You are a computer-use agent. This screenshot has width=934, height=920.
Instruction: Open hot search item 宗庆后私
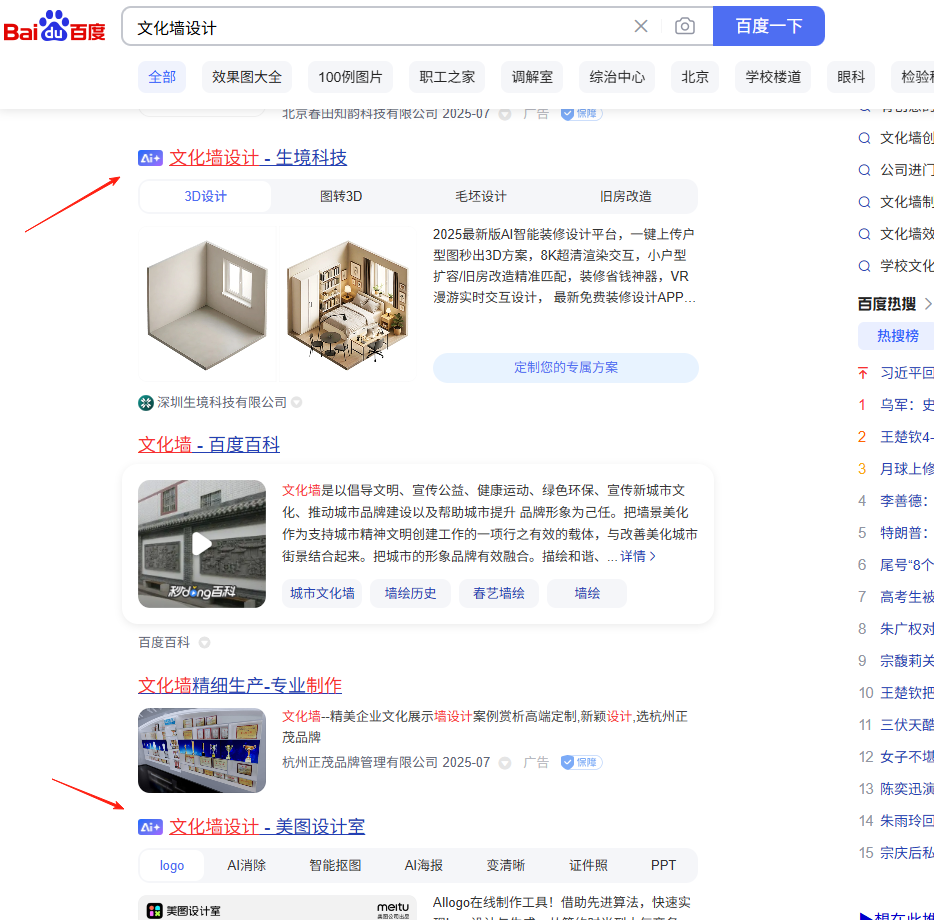tap(907, 853)
